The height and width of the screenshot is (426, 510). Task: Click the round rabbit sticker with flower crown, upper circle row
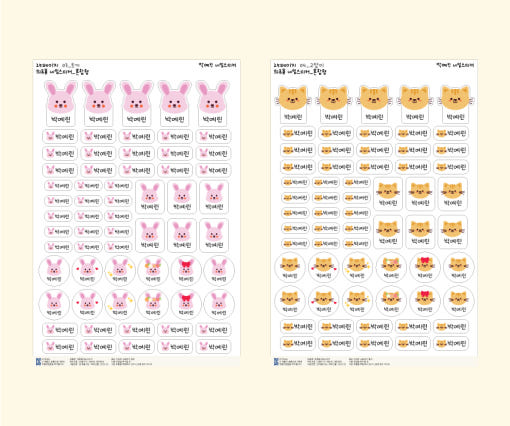[153, 271]
